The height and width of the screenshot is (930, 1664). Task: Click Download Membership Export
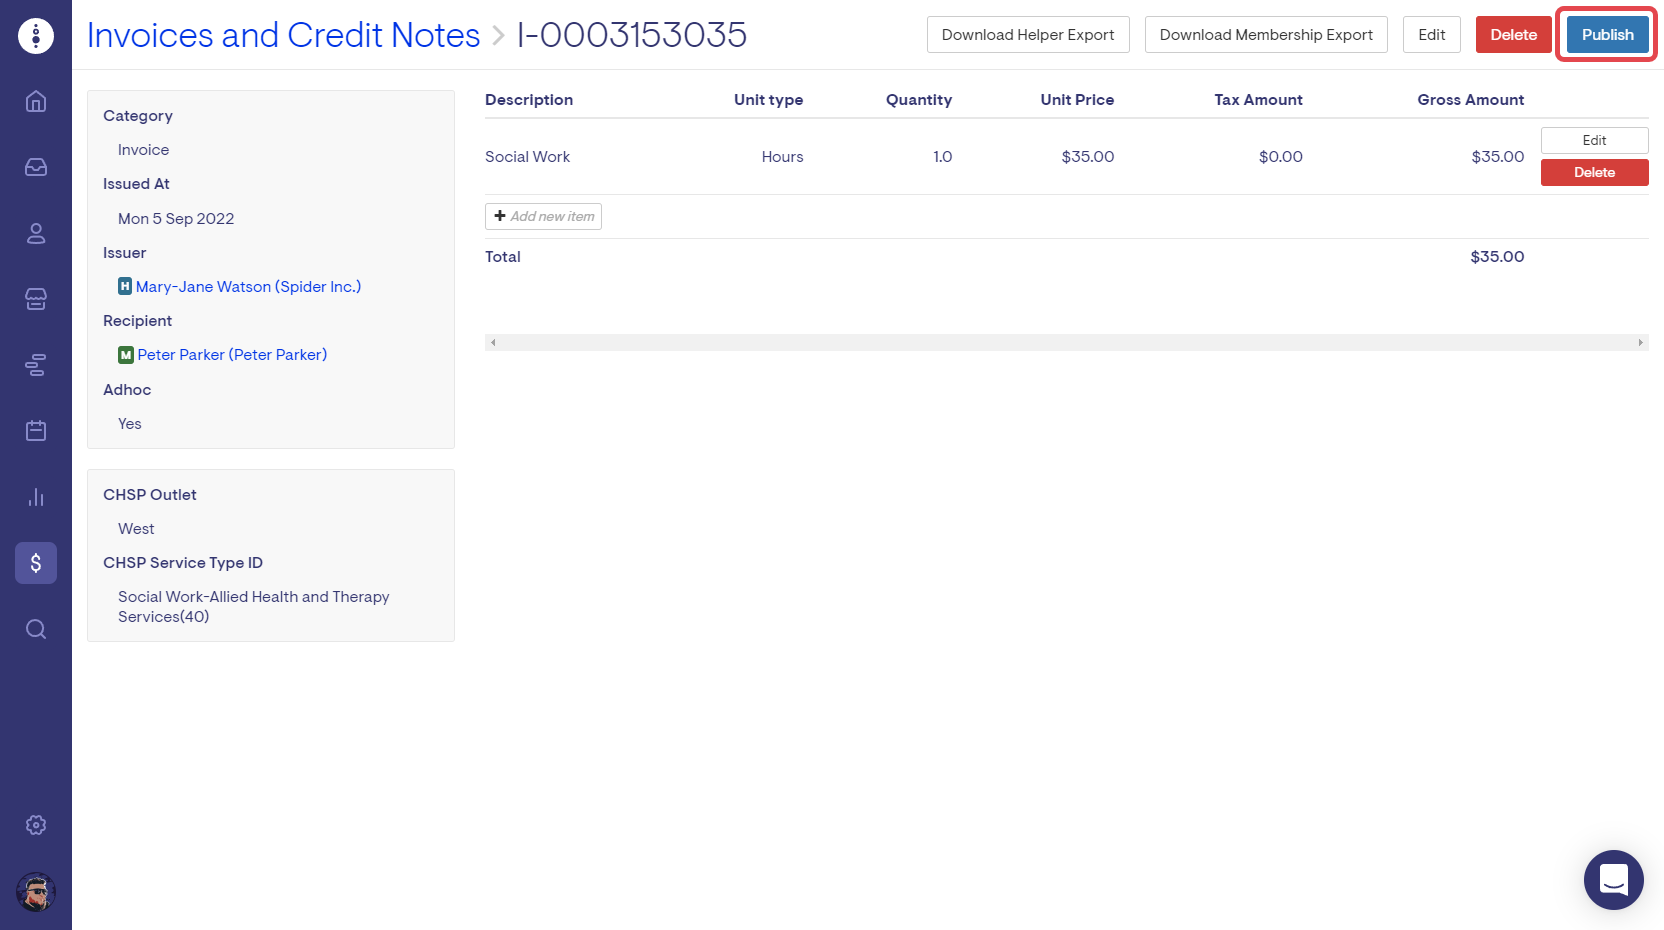pyautogui.click(x=1265, y=35)
